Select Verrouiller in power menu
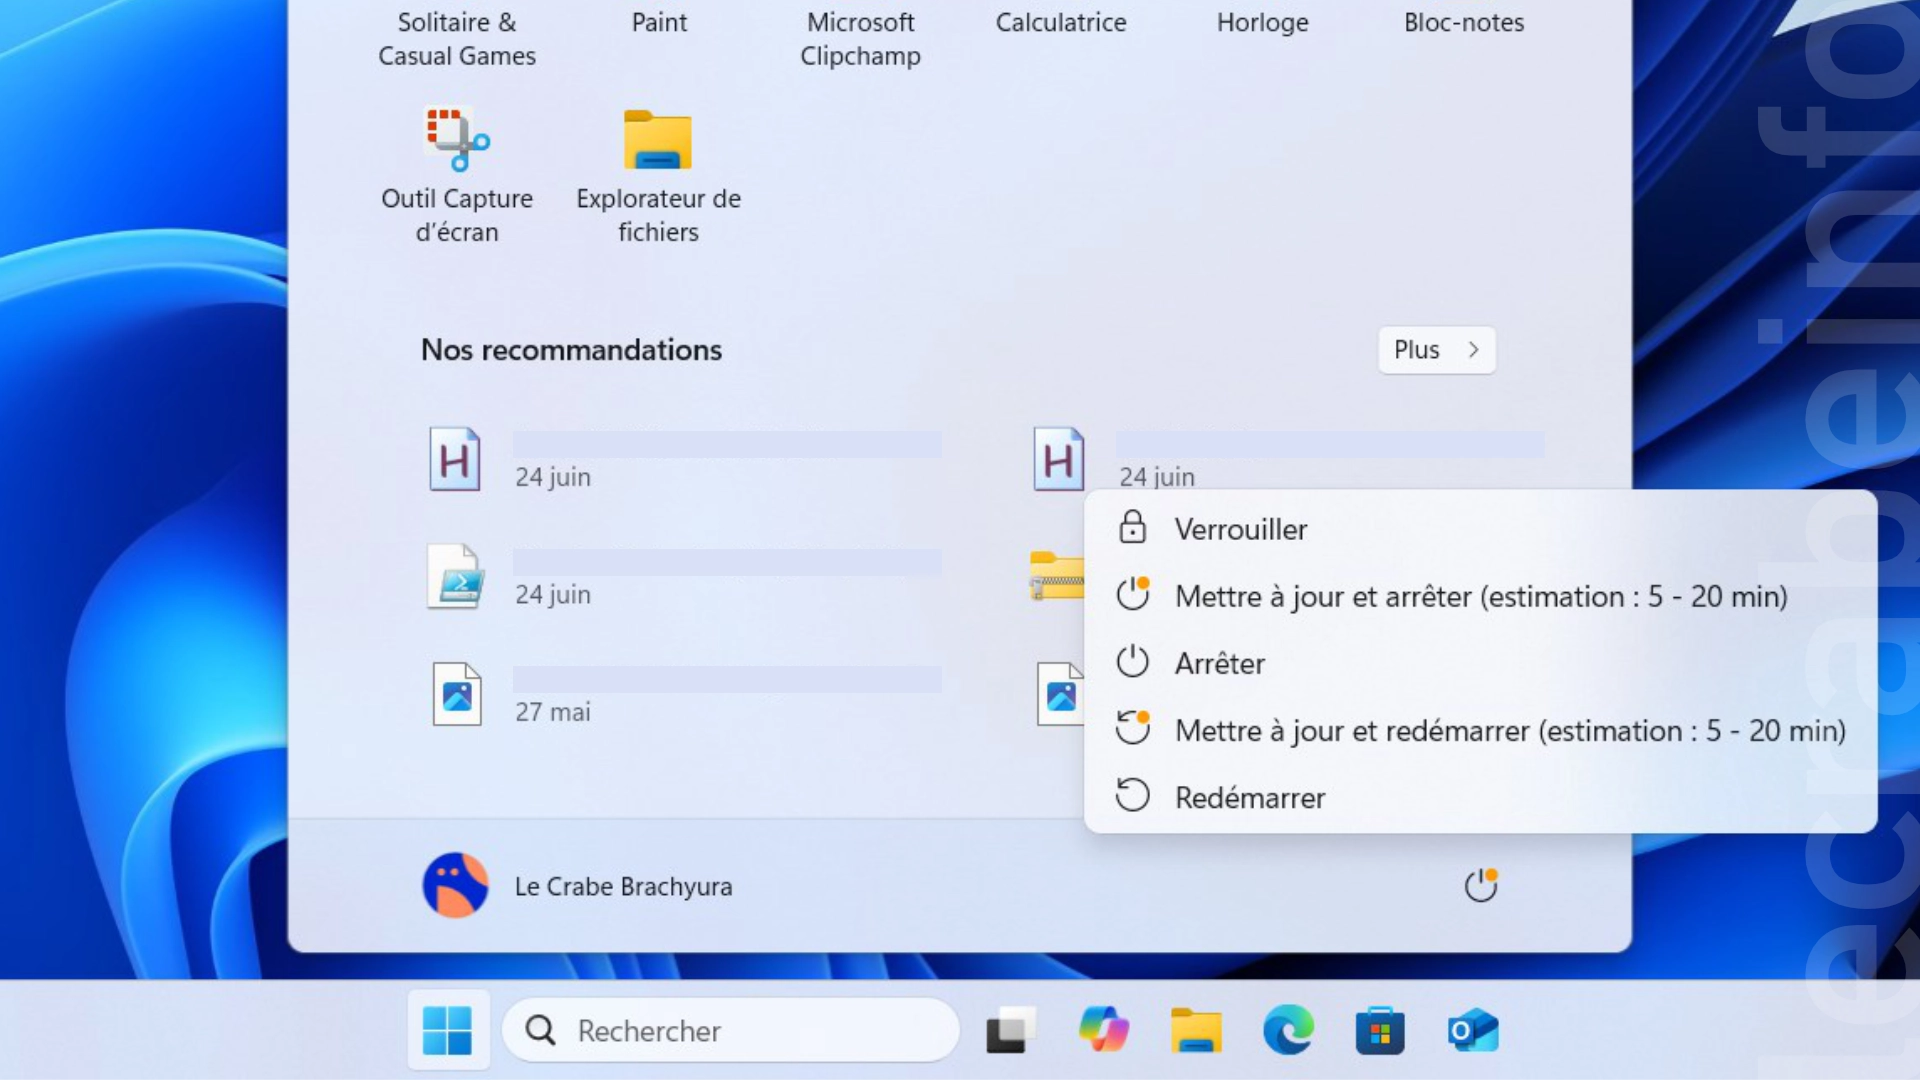The width and height of the screenshot is (1920, 1080). [x=1240, y=529]
